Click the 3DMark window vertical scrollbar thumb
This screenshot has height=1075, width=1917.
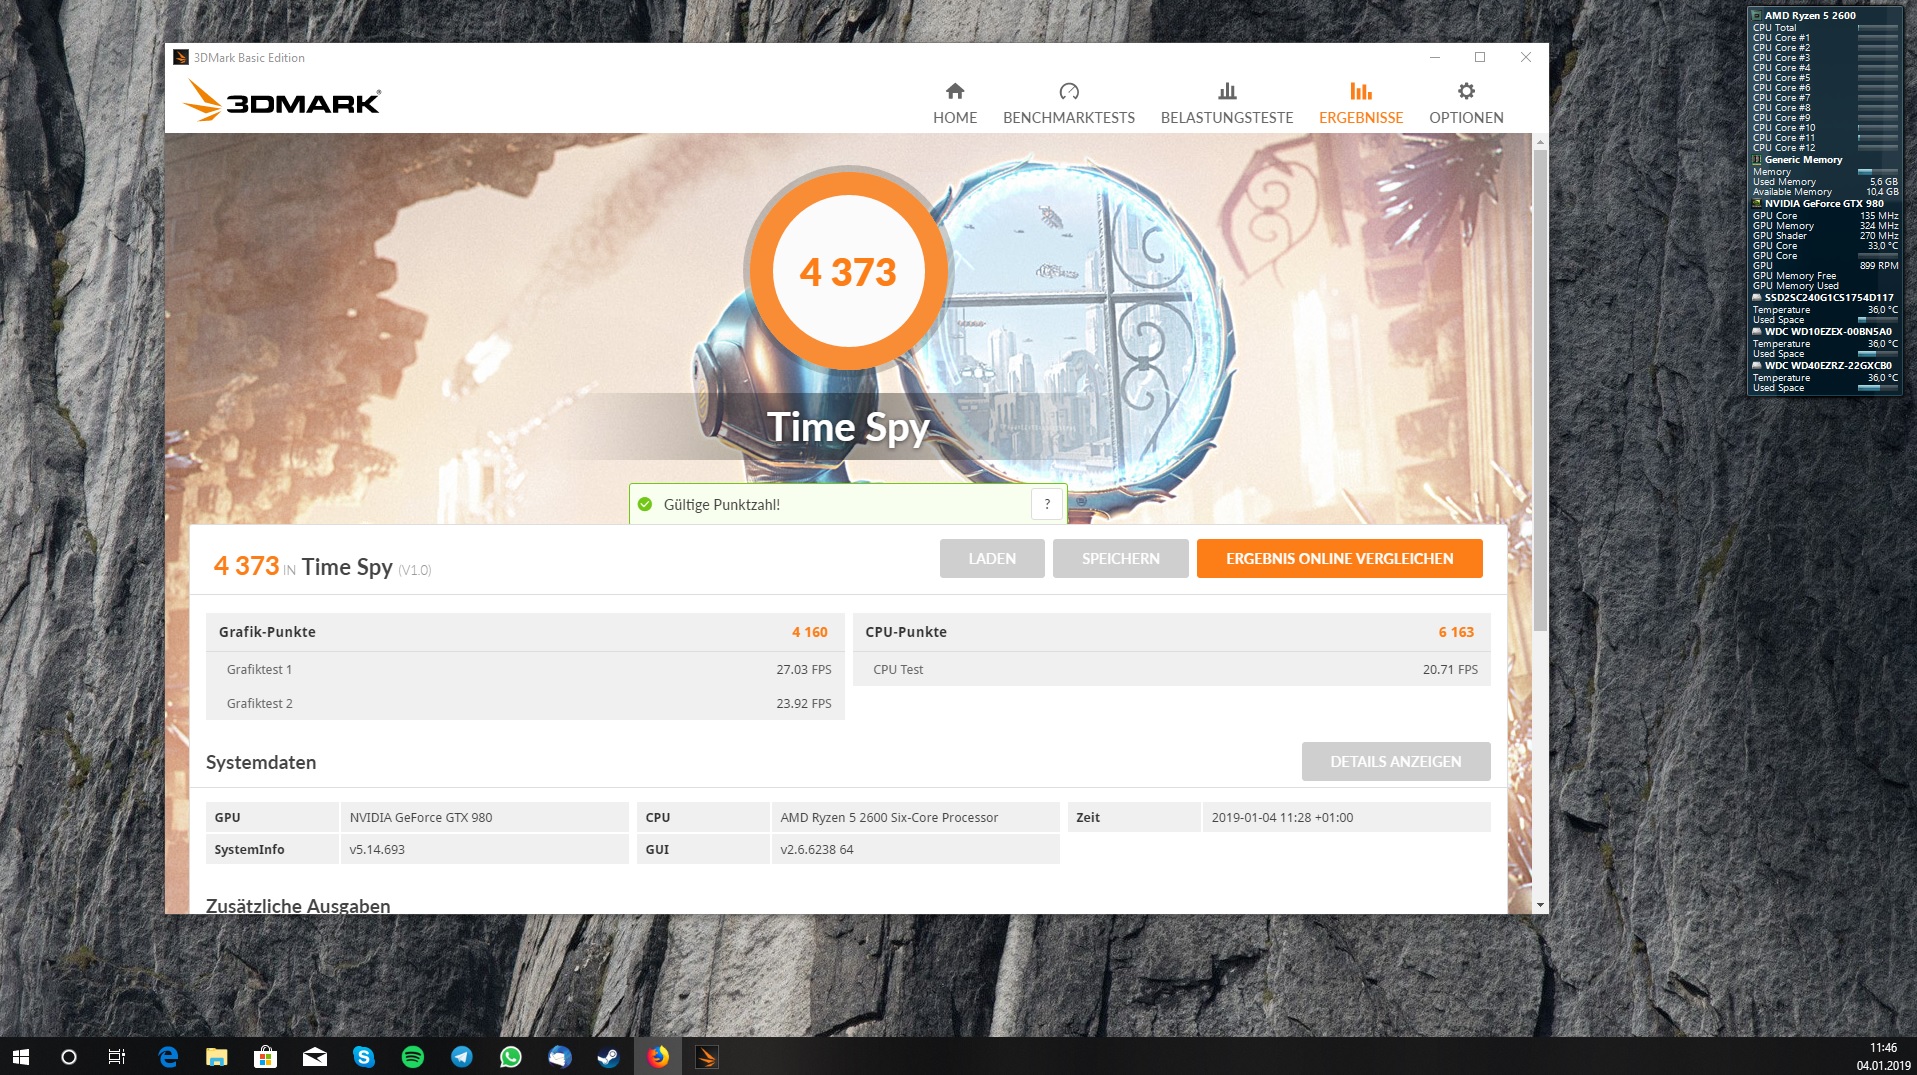(x=1540, y=390)
